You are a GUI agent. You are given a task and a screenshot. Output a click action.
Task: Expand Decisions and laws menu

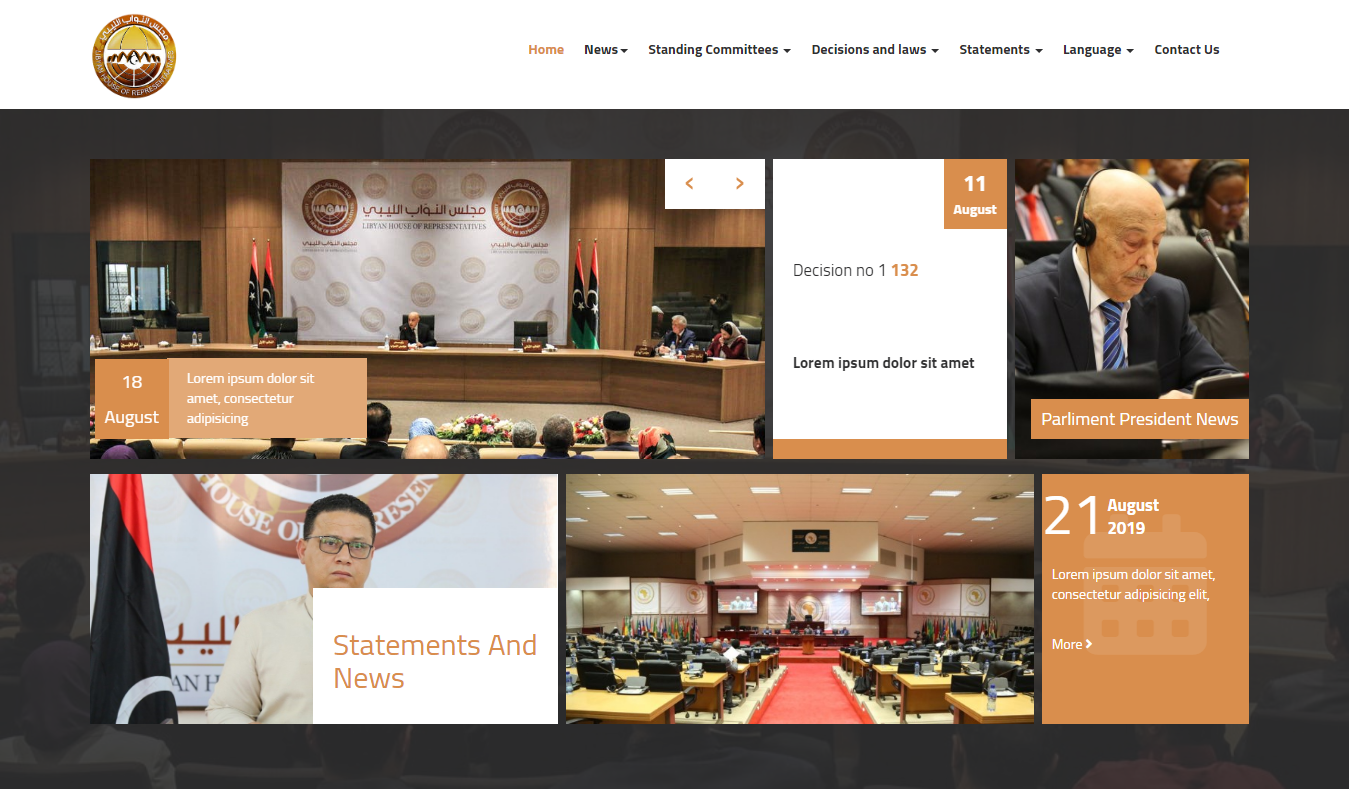coord(874,50)
